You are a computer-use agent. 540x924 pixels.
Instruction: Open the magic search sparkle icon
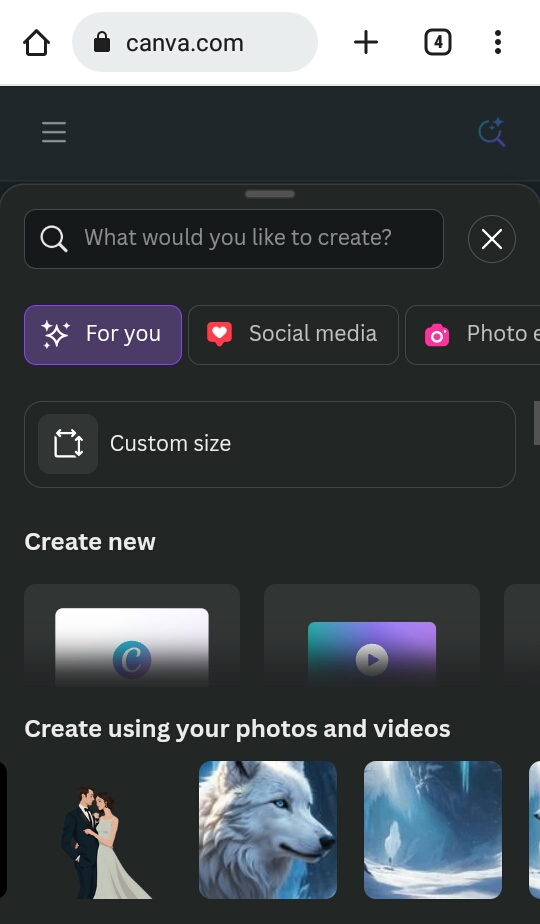point(492,132)
